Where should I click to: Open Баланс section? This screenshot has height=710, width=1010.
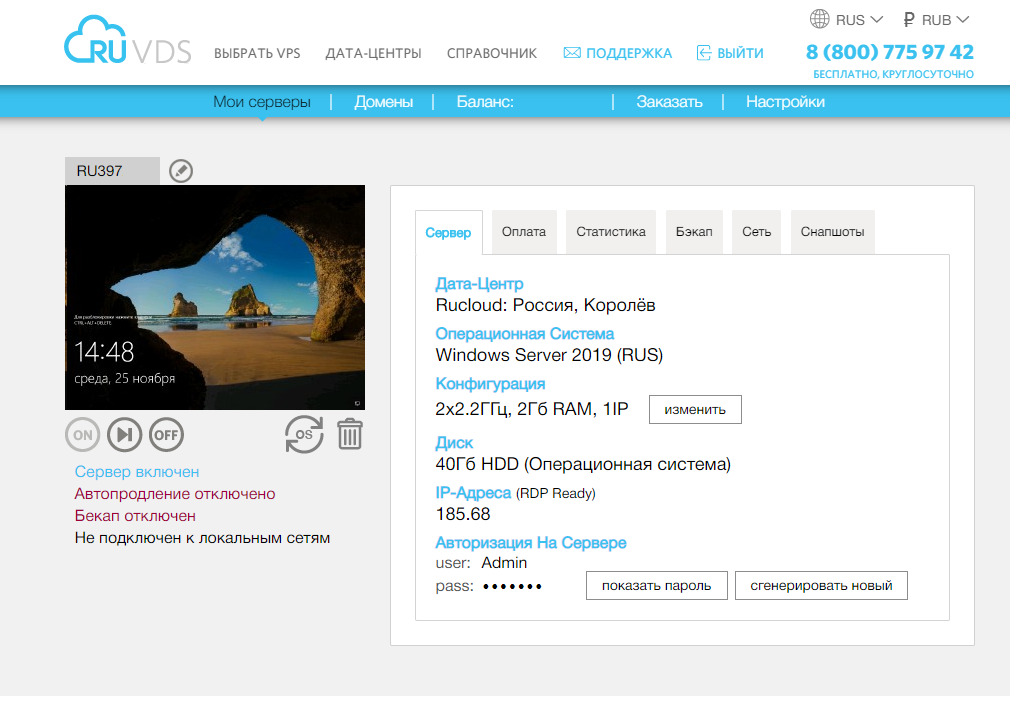(x=485, y=102)
